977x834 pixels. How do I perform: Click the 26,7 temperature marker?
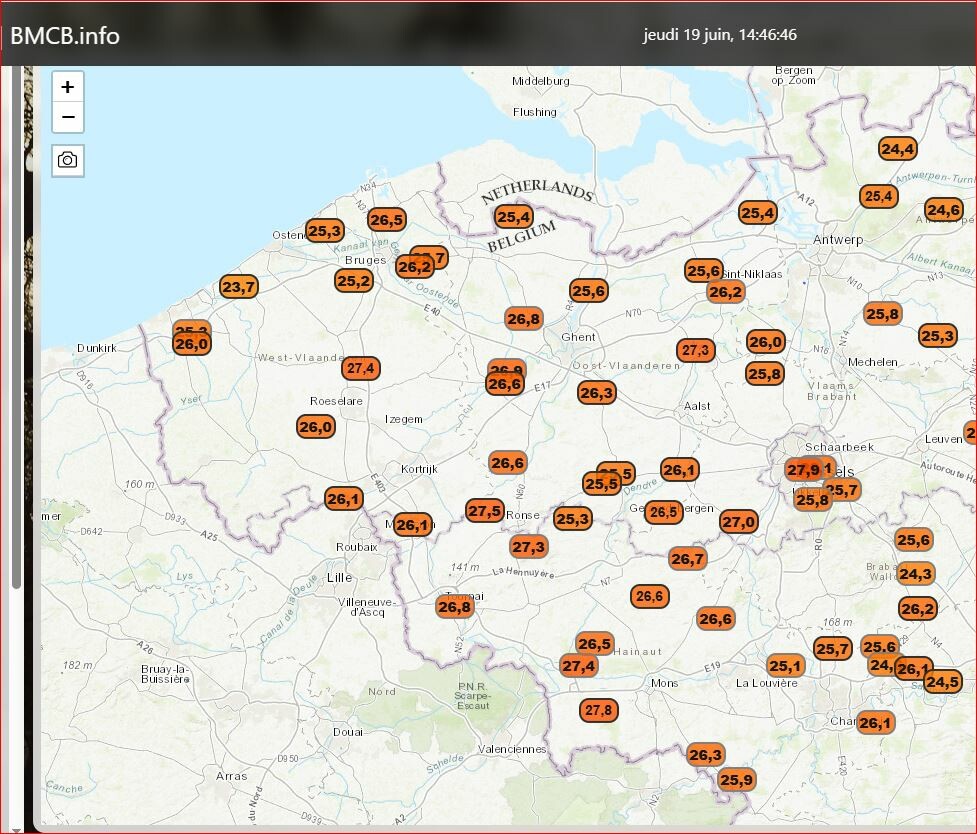687,559
